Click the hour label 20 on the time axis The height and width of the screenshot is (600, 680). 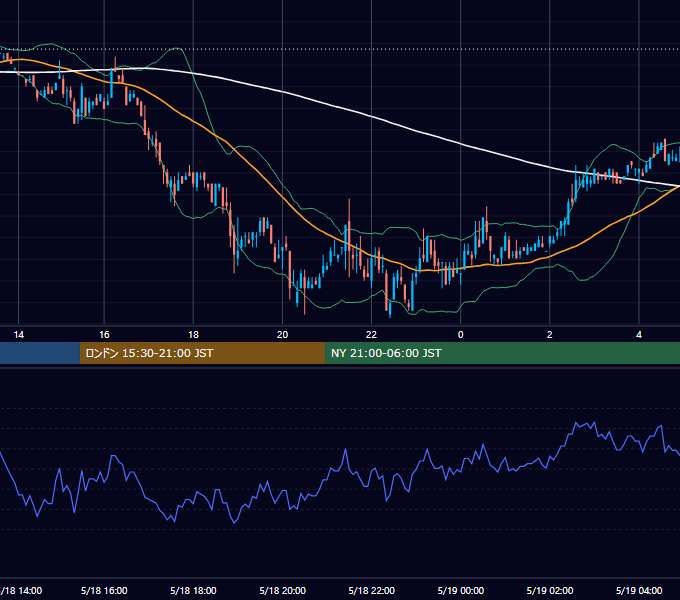click(x=282, y=335)
